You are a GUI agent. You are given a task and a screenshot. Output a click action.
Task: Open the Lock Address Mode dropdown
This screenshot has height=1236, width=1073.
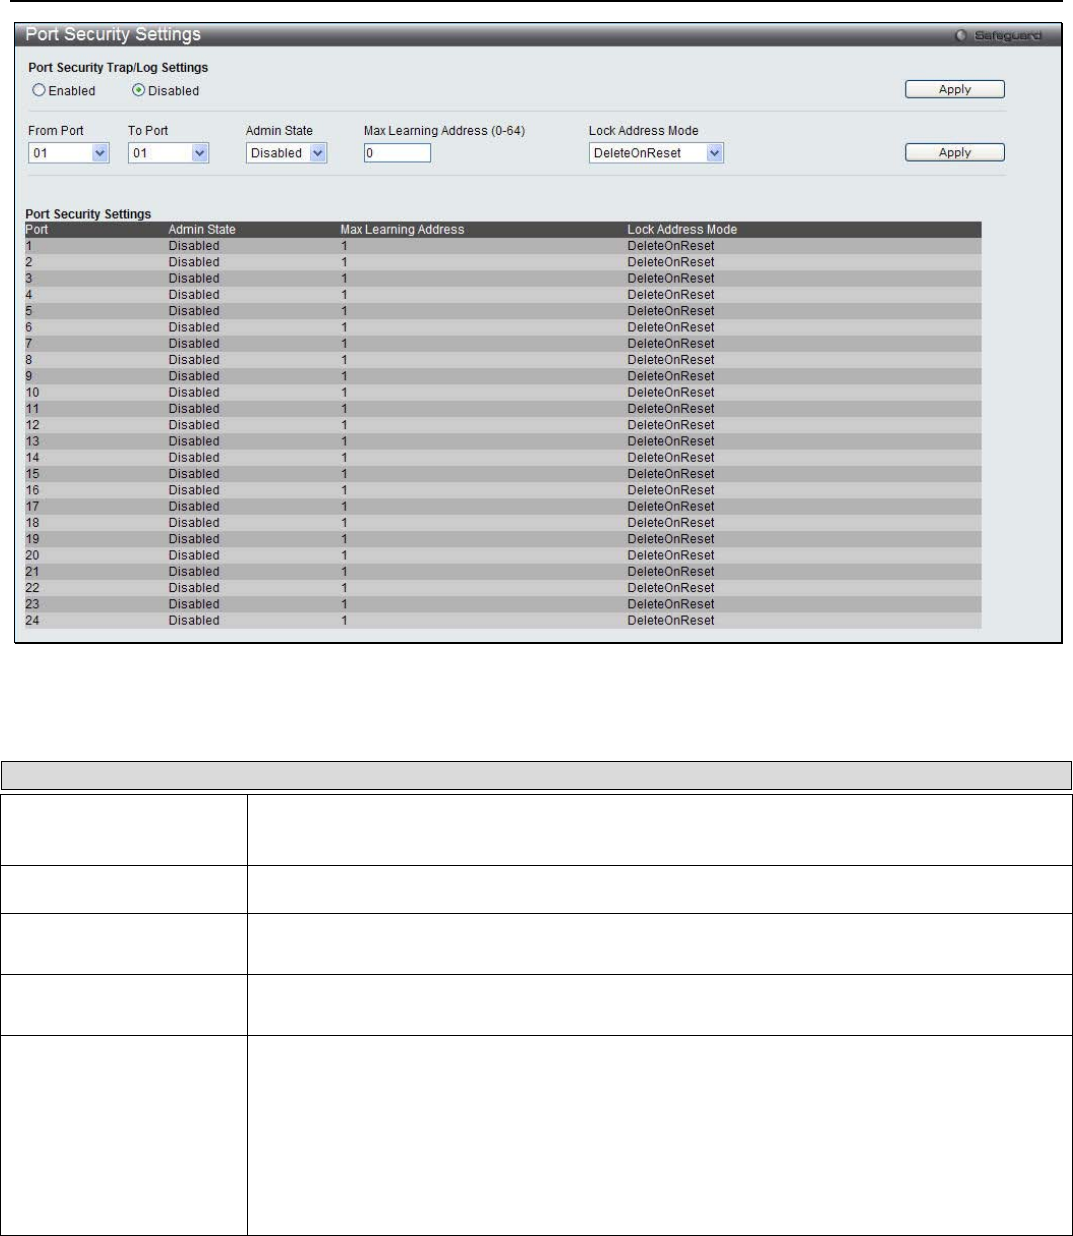[656, 153]
